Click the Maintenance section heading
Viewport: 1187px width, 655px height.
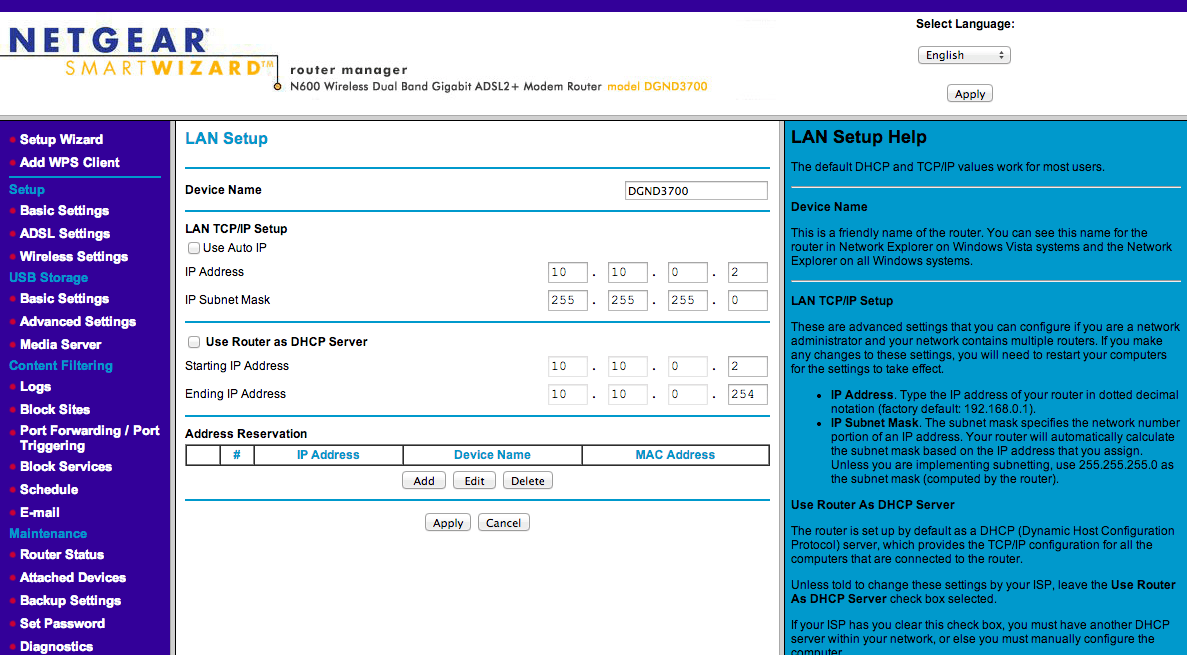(48, 533)
